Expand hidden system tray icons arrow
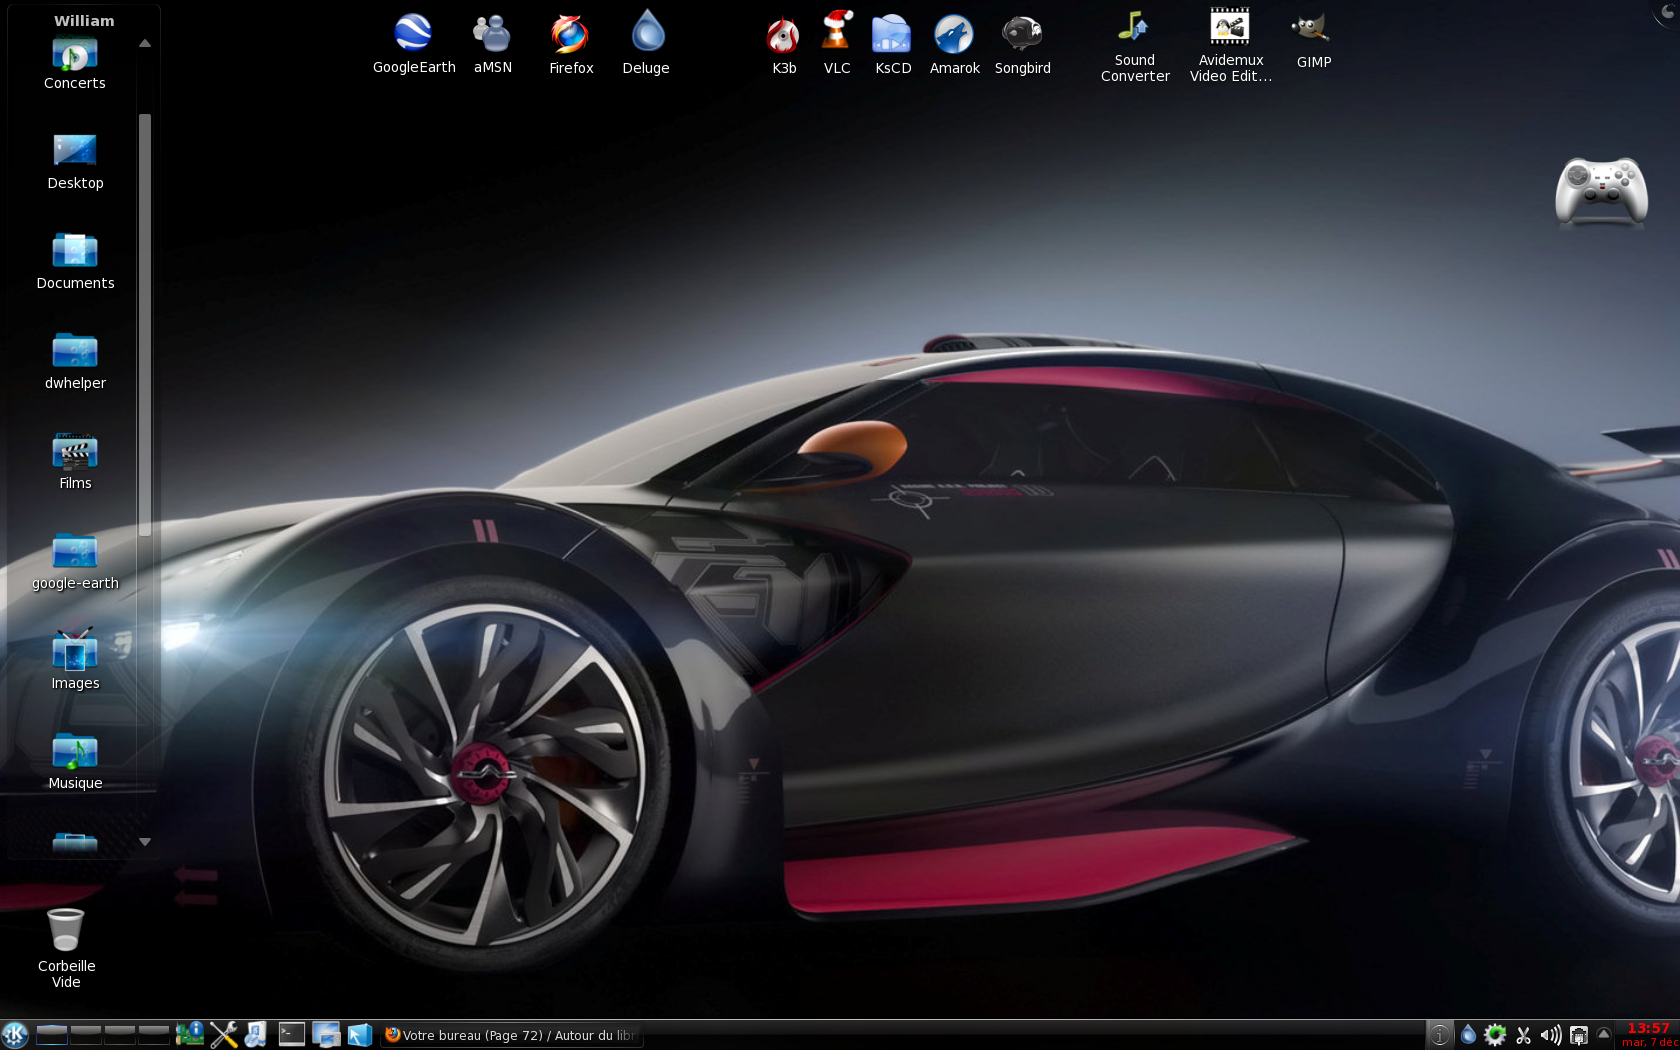The image size is (1680, 1050). pyautogui.click(x=1604, y=1034)
